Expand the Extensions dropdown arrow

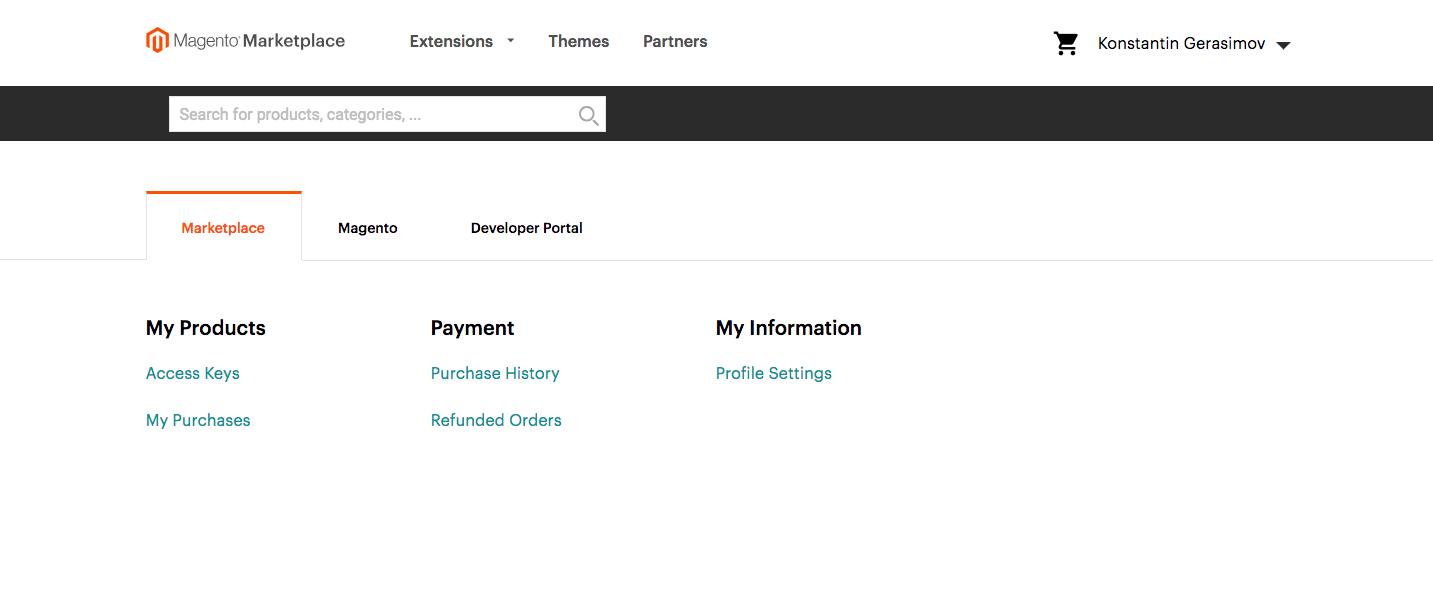coord(510,41)
